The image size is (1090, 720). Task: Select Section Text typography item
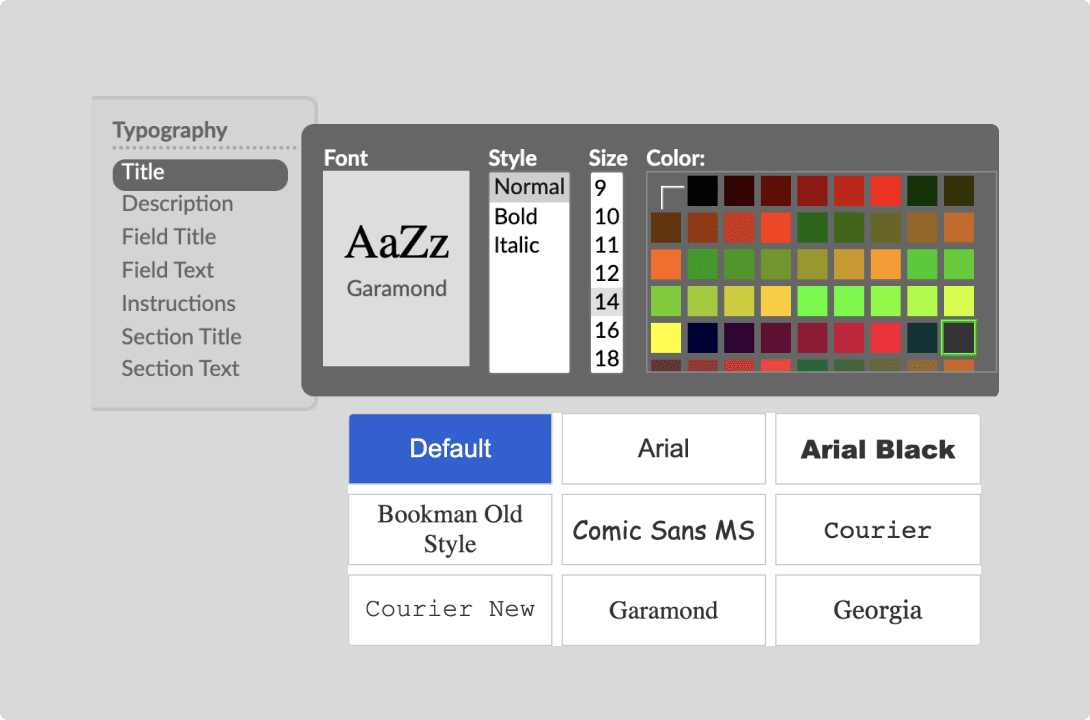[x=180, y=369]
